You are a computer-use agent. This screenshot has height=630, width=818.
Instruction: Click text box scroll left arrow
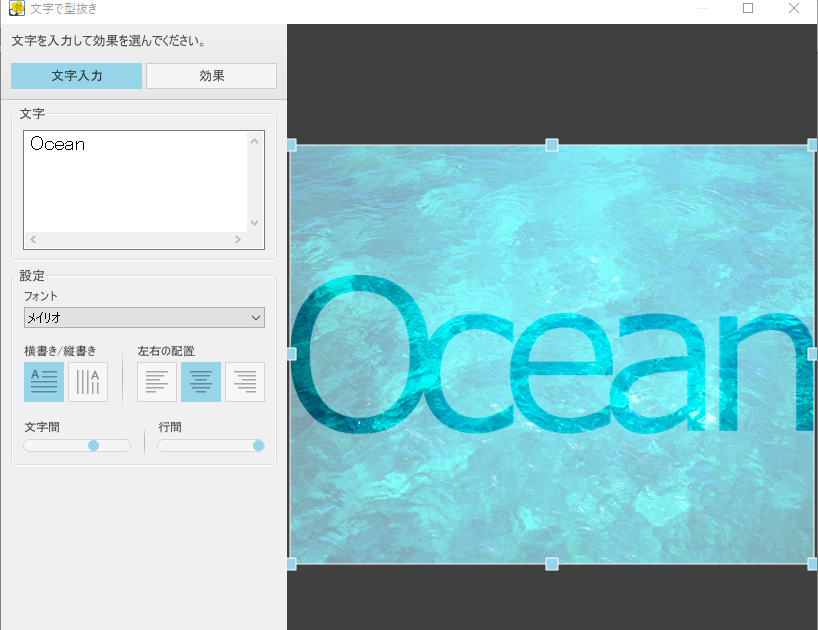(33, 239)
